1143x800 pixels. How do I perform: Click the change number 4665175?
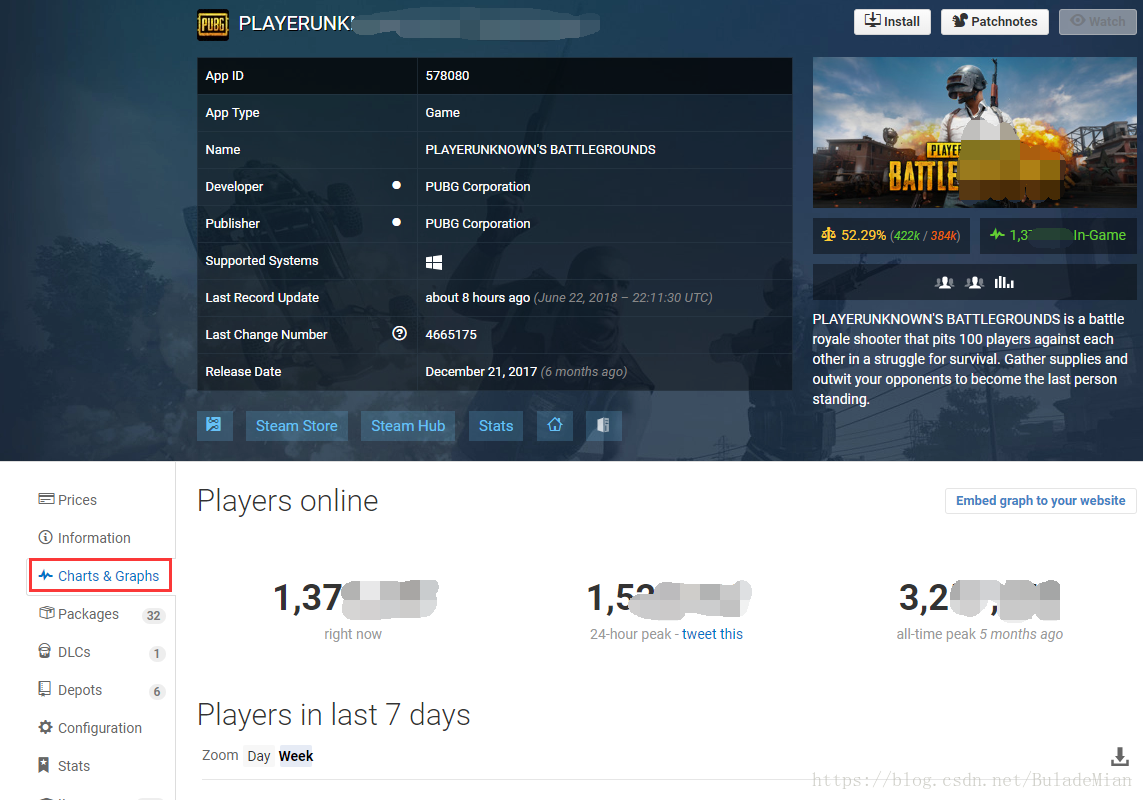coord(451,335)
